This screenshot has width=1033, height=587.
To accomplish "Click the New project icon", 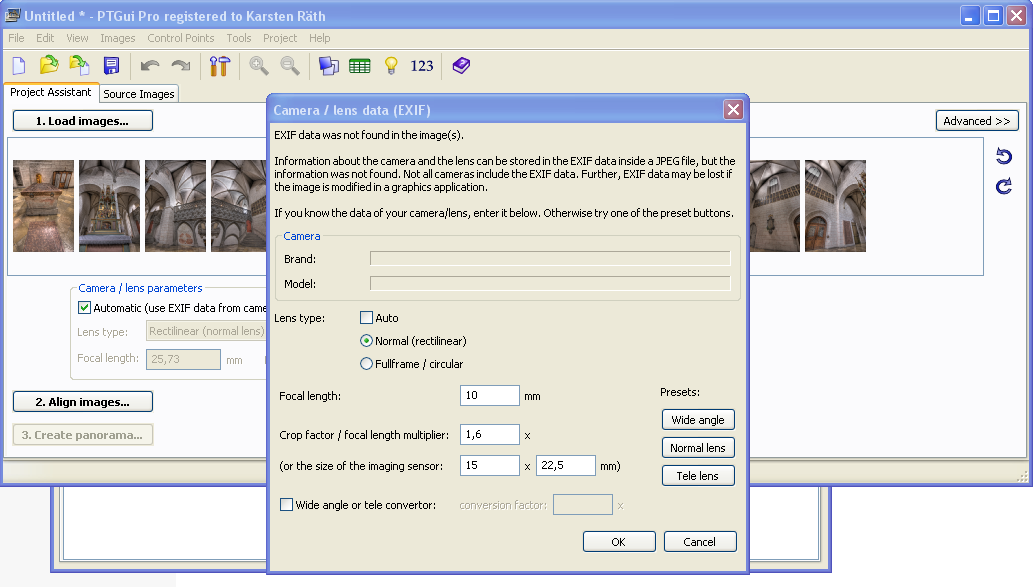I will point(19,66).
